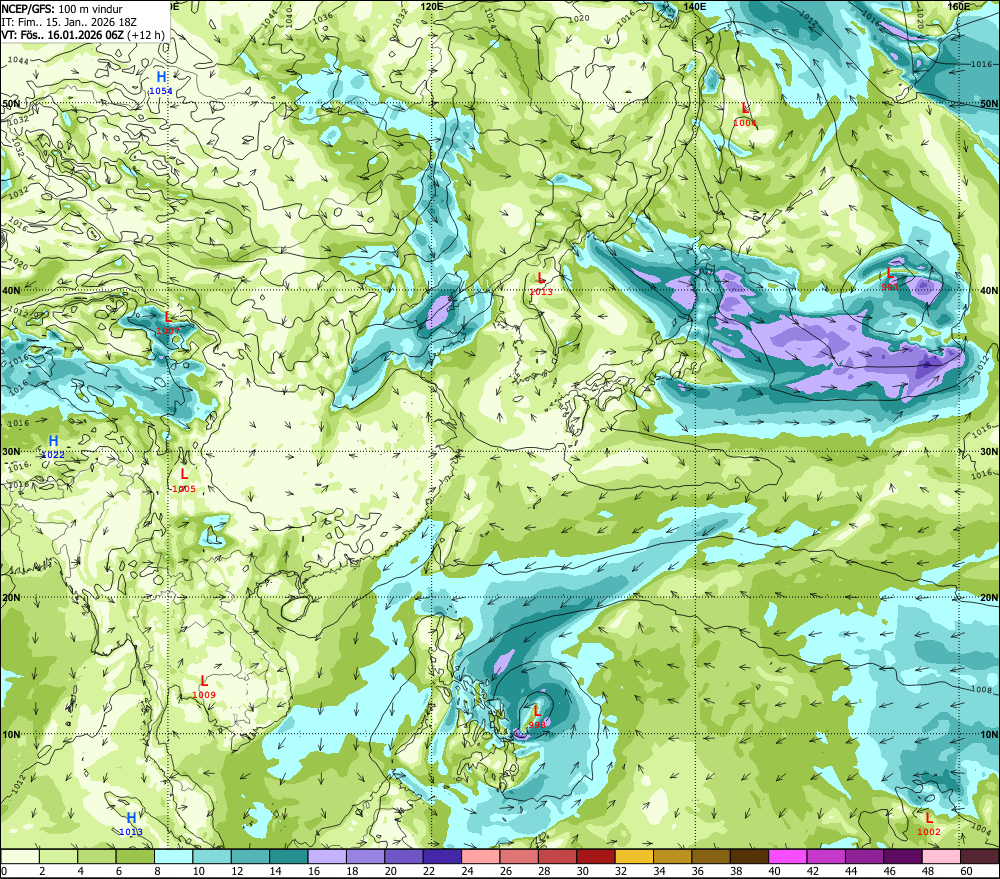Pick the 46–48 deep purple legend swatch
This screenshot has width=1000, height=879.
903,856
